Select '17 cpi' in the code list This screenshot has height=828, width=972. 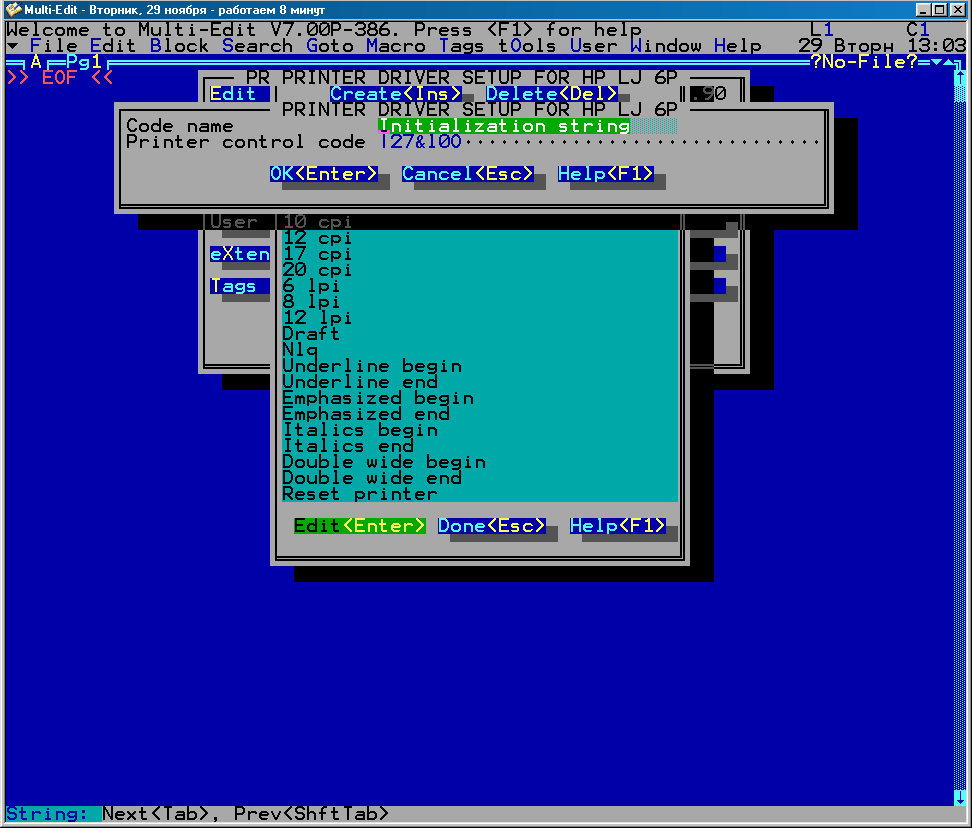[x=480, y=254]
